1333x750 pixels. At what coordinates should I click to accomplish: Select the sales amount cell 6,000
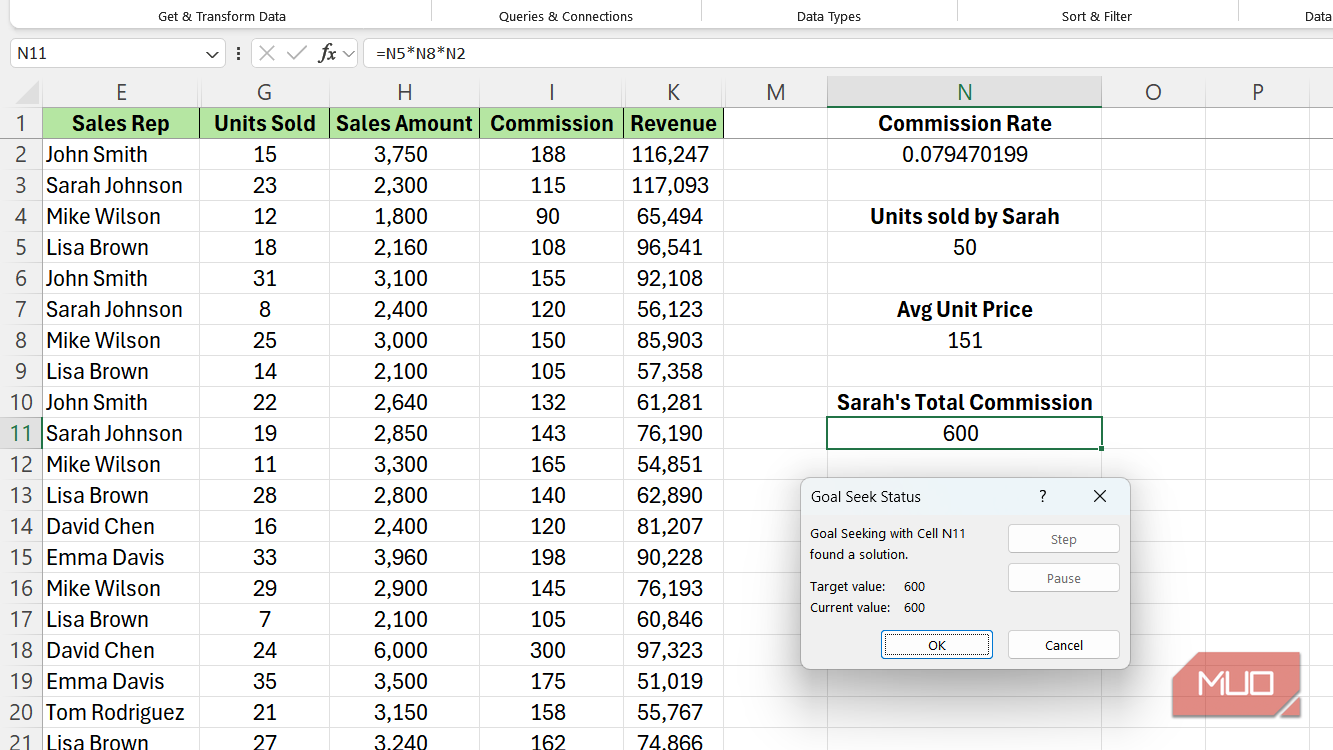click(404, 650)
